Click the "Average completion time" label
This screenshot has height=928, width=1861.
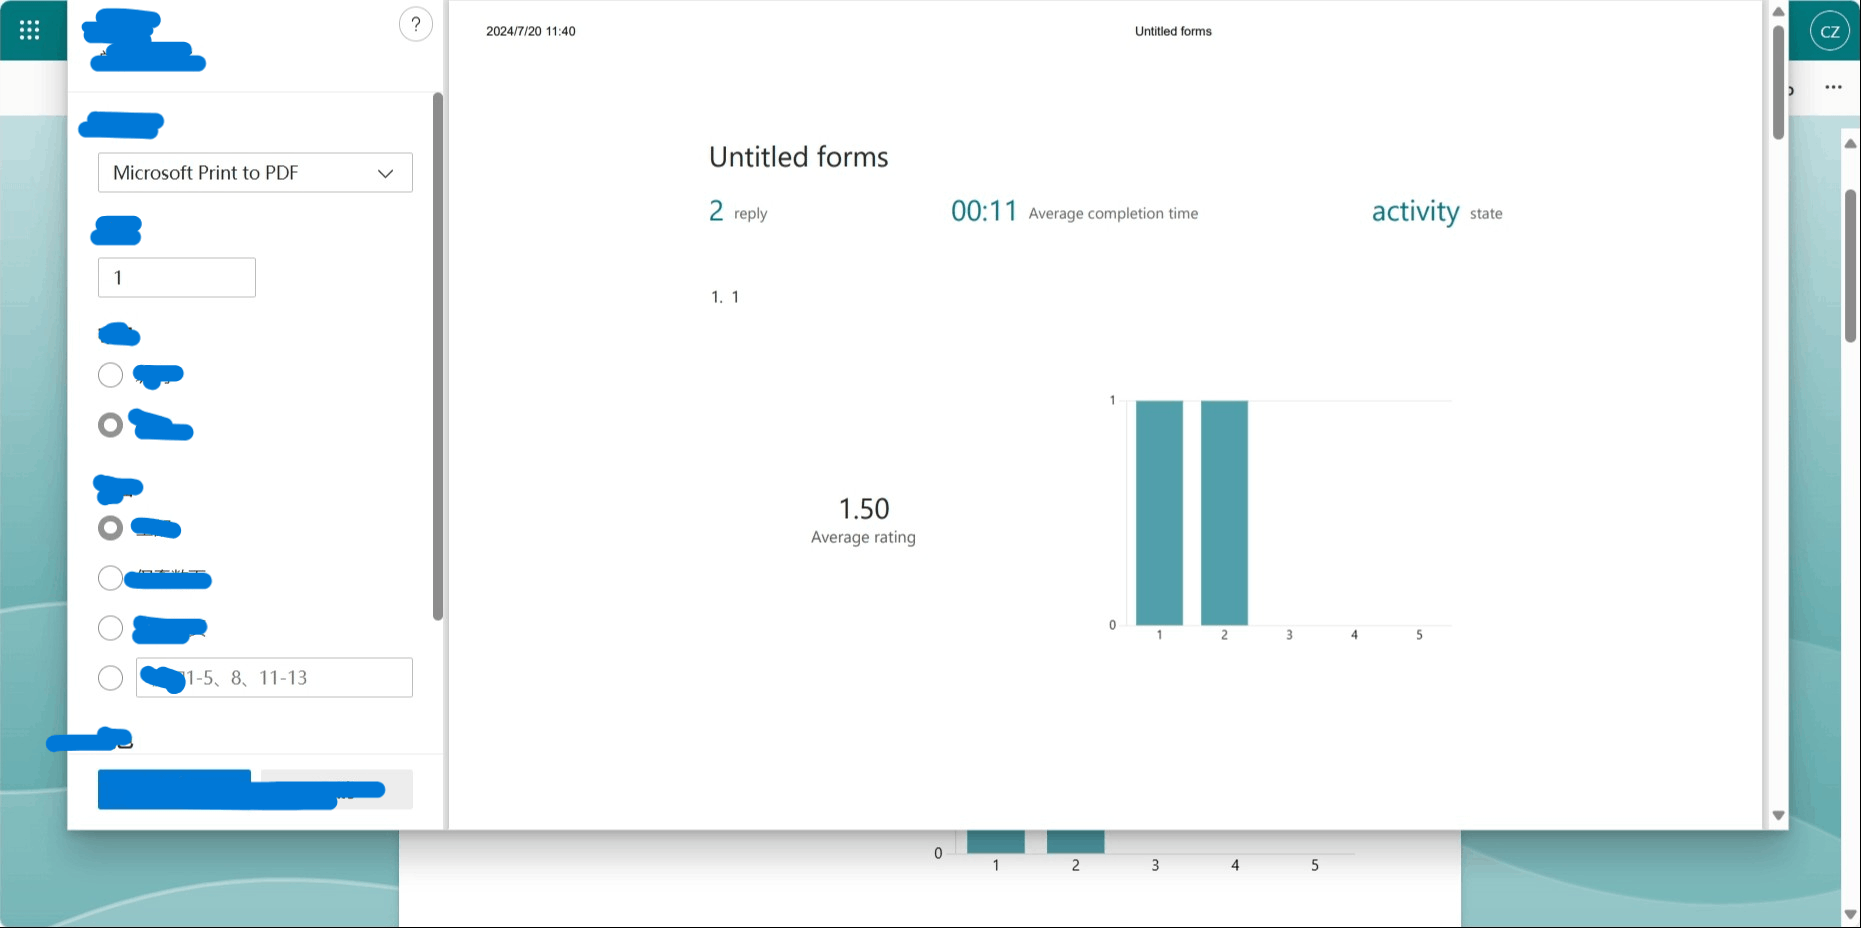1113,213
